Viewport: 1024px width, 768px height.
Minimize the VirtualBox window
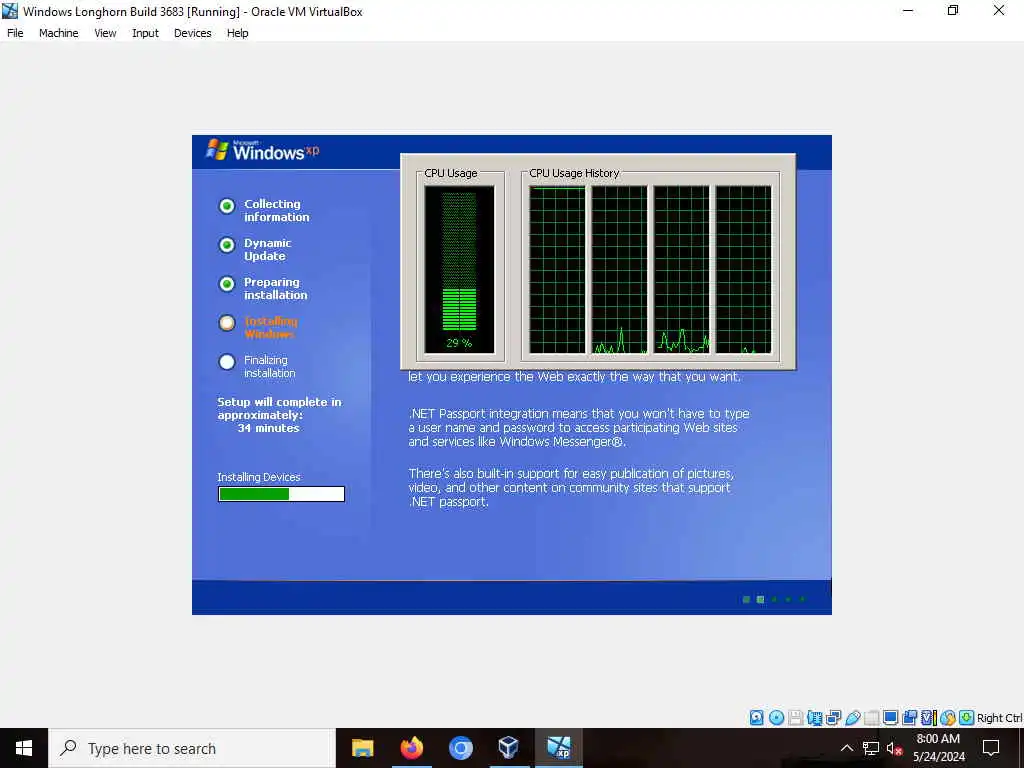click(x=908, y=11)
